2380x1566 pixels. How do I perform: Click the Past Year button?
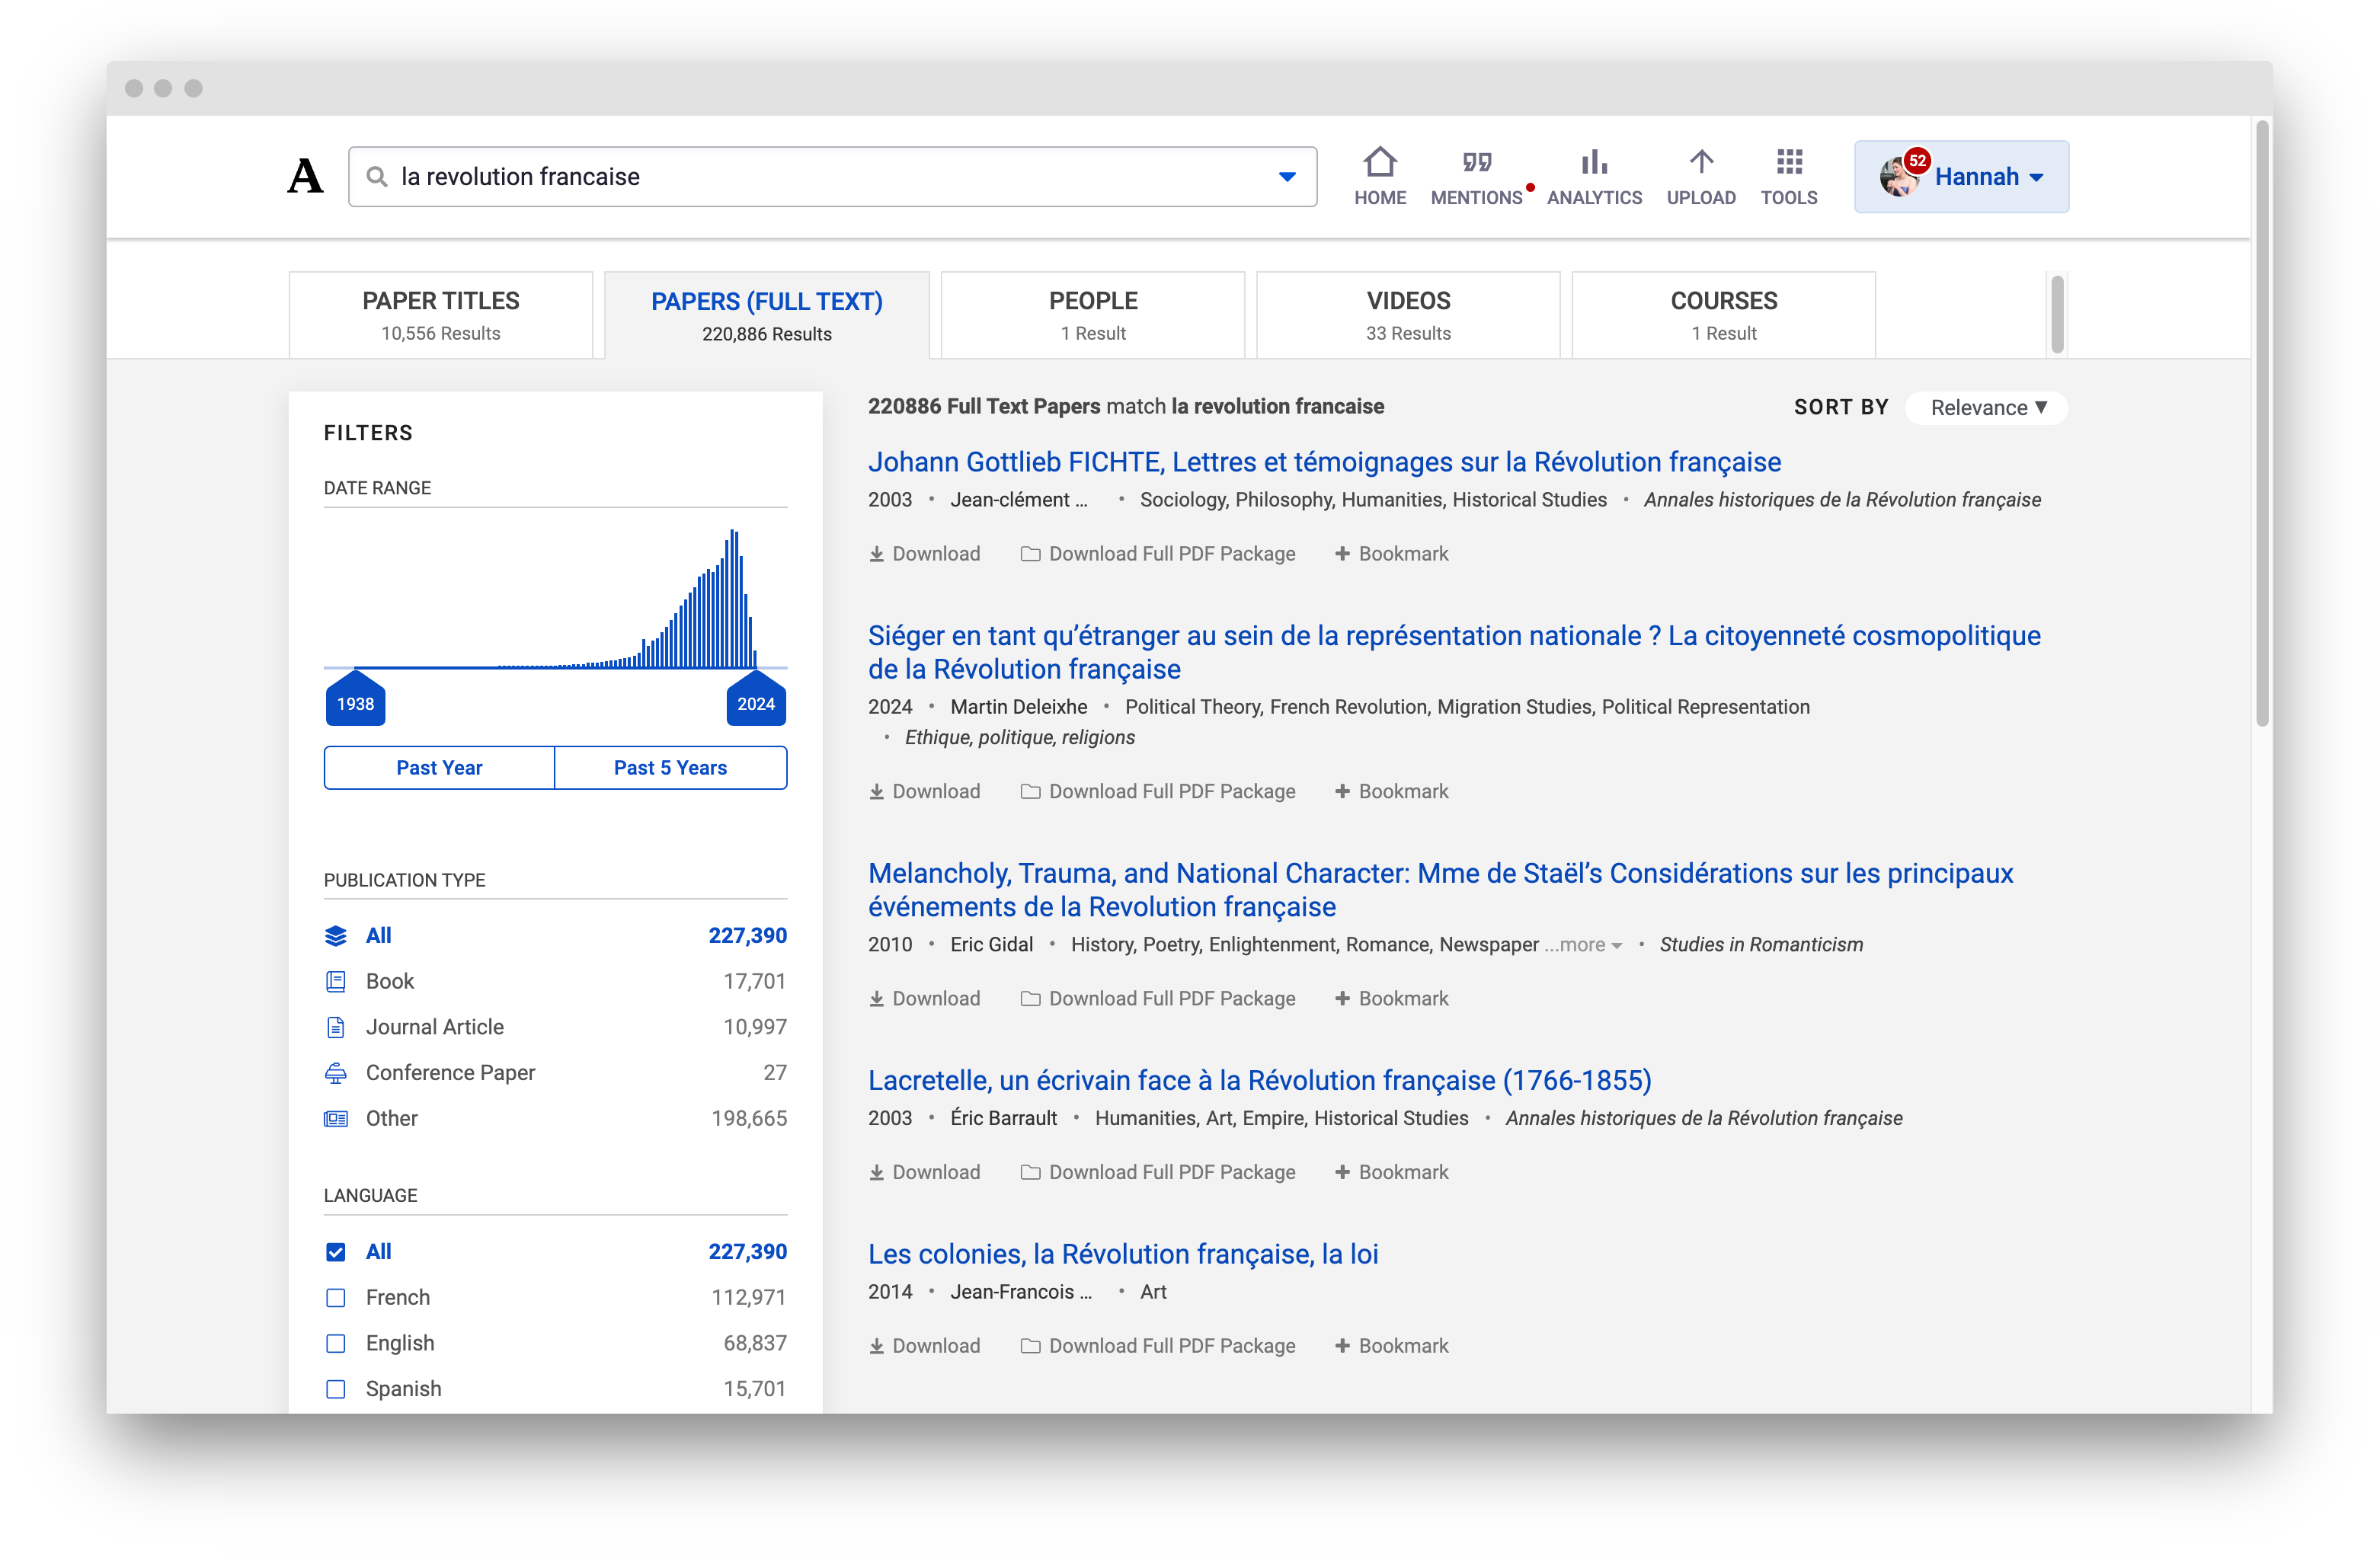pyautogui.click(x=439, y=768)
